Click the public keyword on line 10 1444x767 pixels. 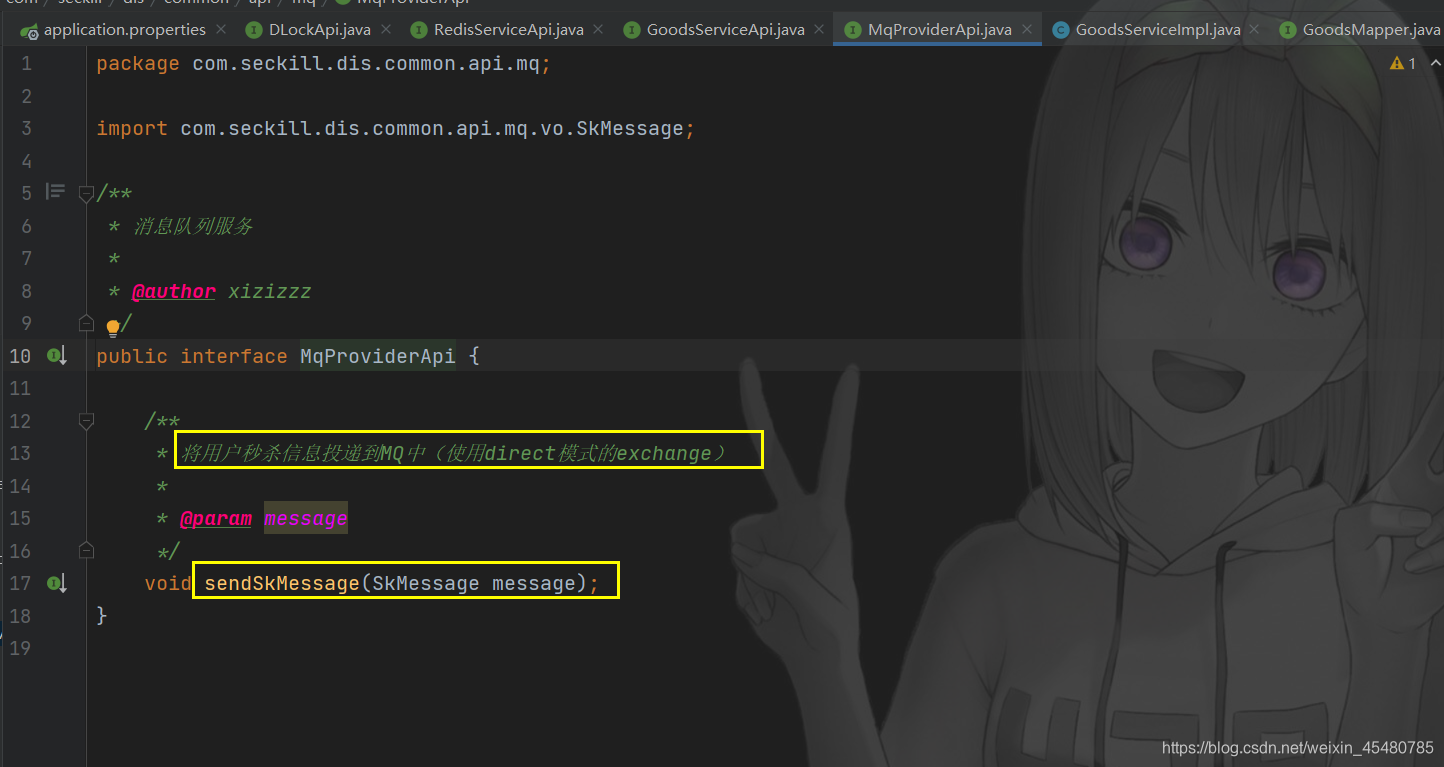pos(132,356)
